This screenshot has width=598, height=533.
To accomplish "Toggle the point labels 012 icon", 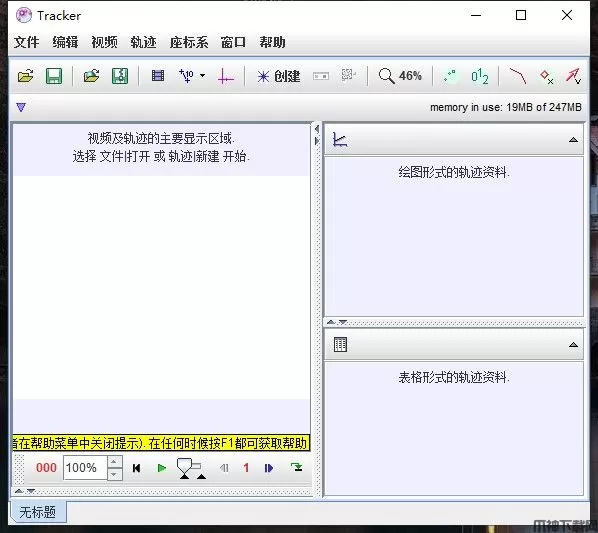I will pos(479,76).
